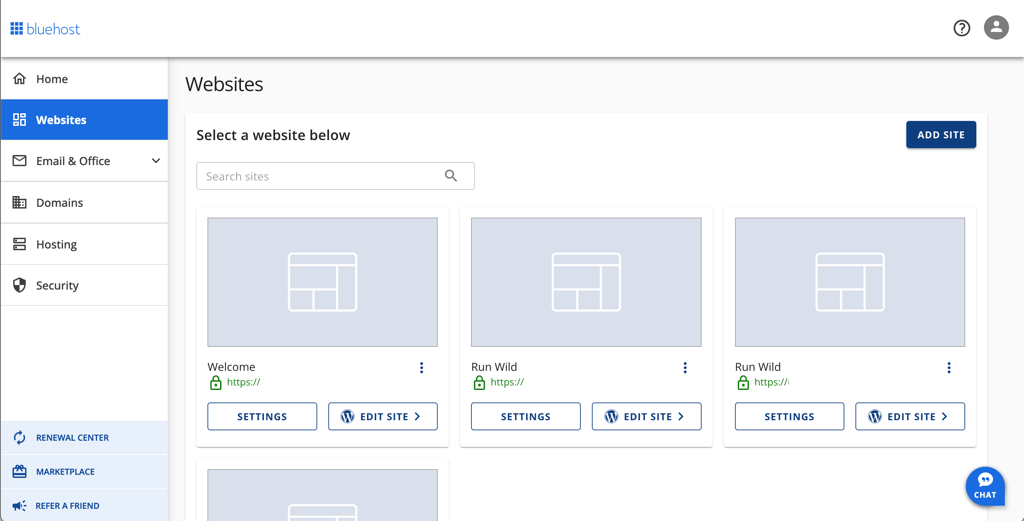Go to Home in sidebar
Screen dimensions: 1024x521
[84, 79]
